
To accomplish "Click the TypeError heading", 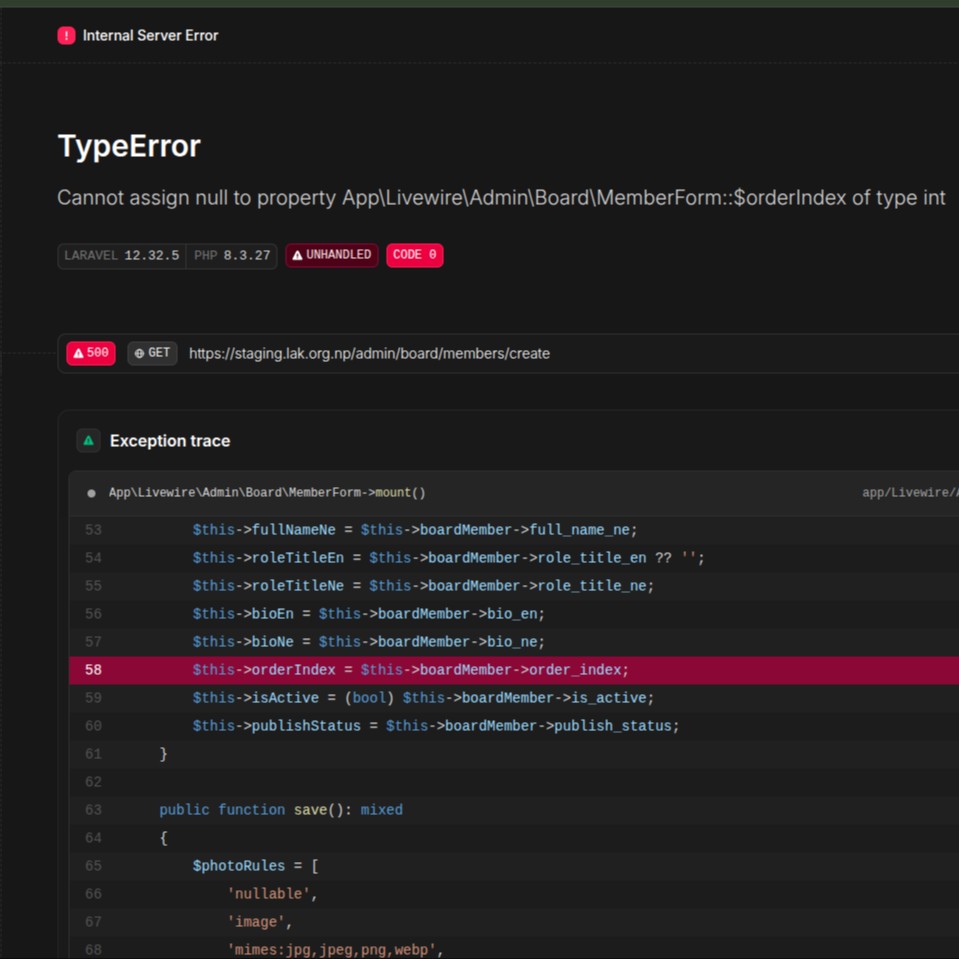I will (x=129, y=146).
